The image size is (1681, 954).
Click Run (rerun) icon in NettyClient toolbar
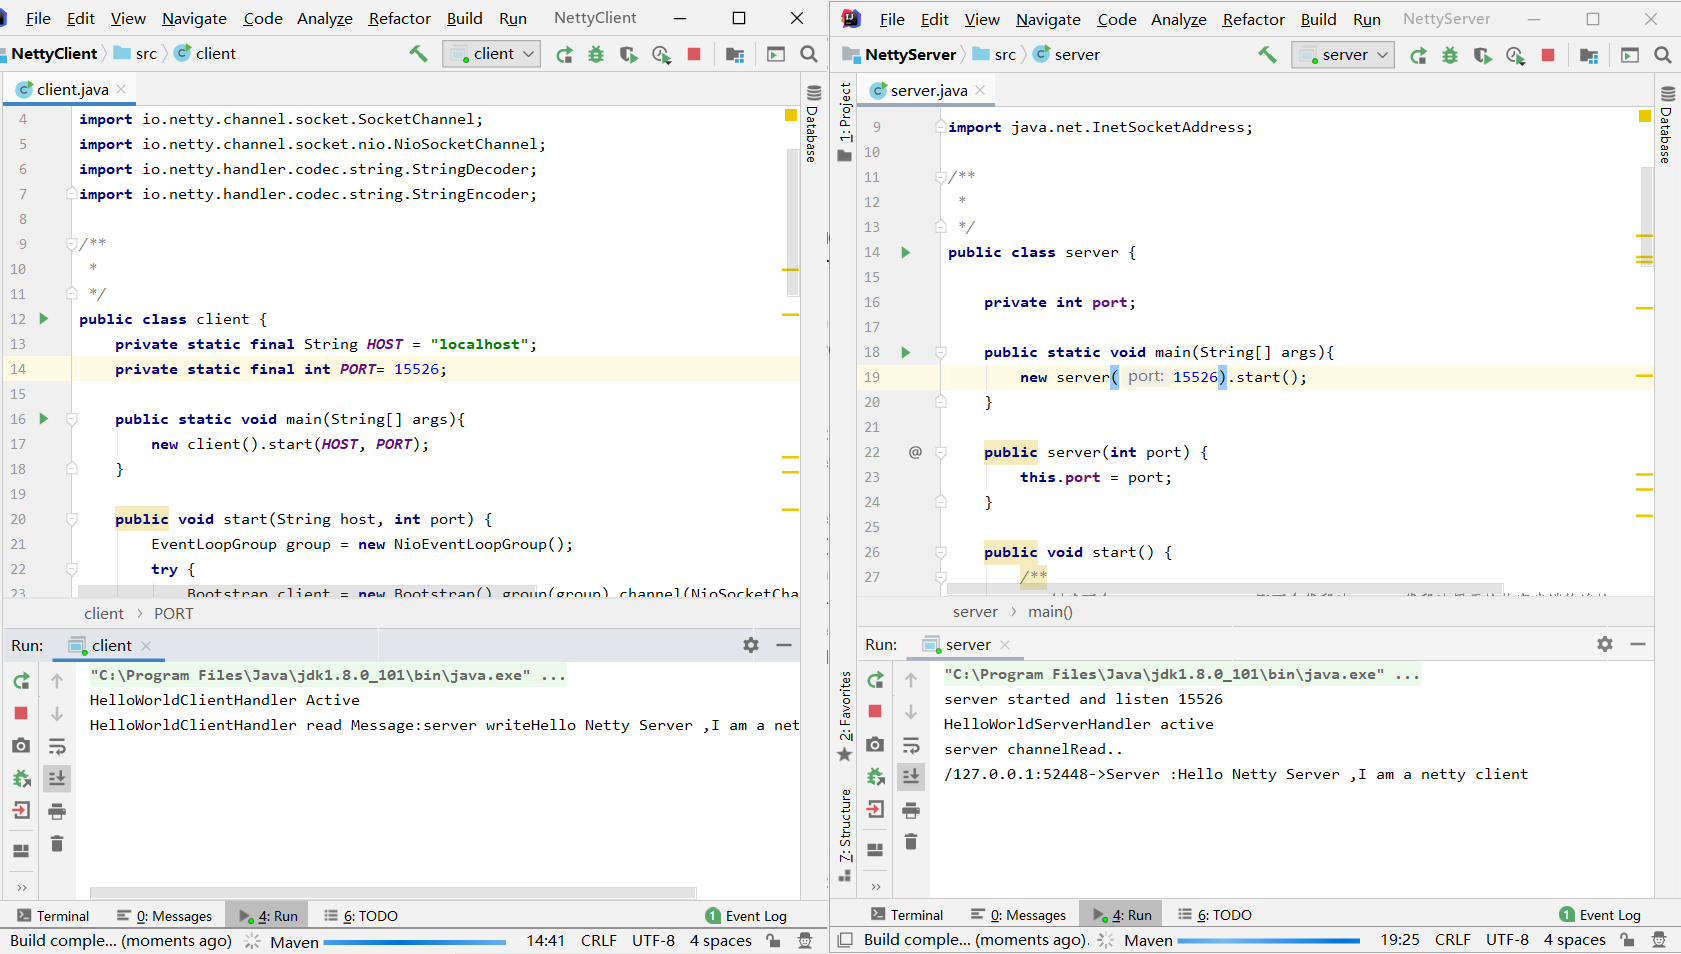click(565, 54)
